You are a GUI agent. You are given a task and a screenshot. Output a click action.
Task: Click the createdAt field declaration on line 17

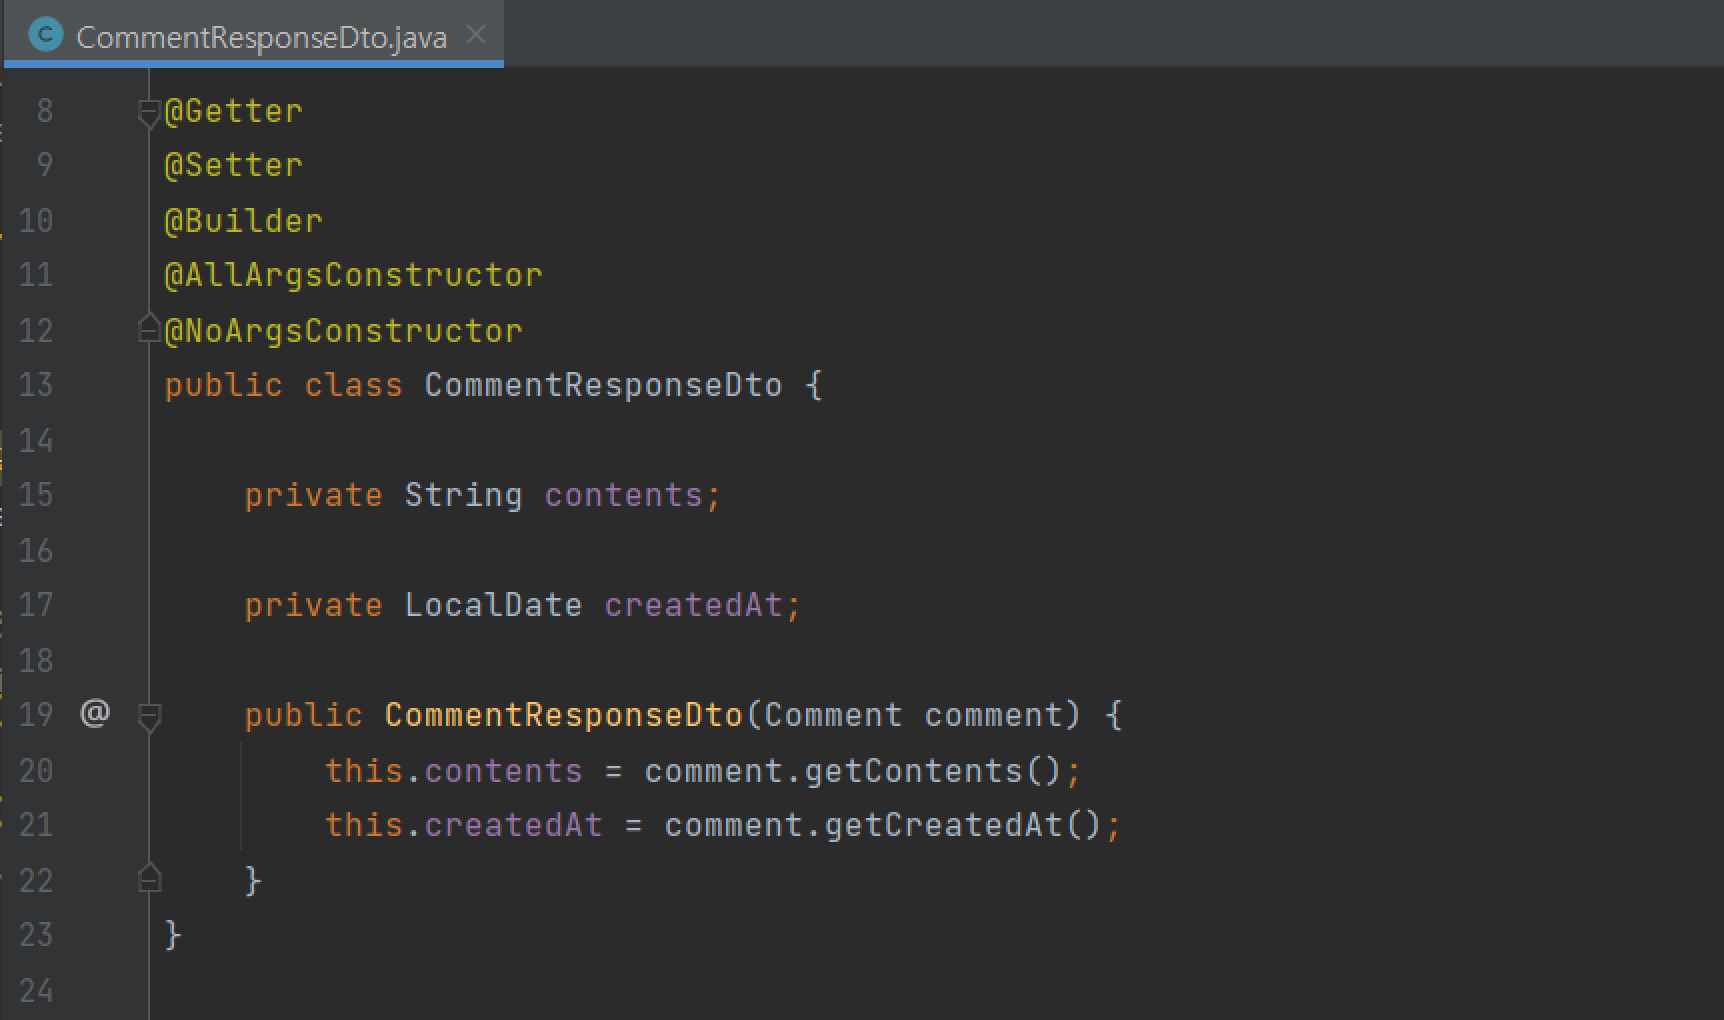(x=693, y=605)
